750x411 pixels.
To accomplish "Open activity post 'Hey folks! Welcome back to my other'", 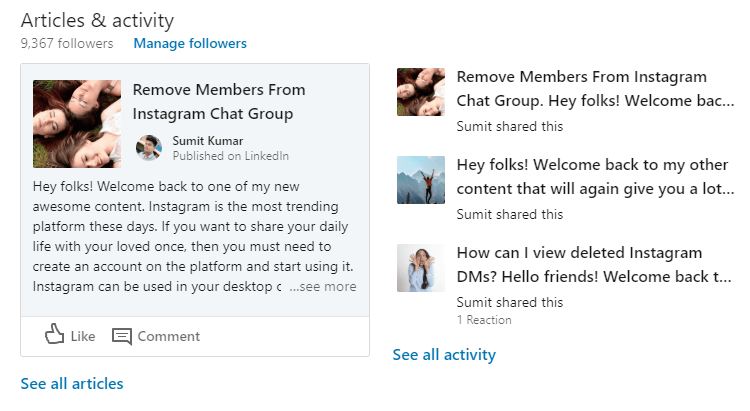I will (x=595, y=177).
